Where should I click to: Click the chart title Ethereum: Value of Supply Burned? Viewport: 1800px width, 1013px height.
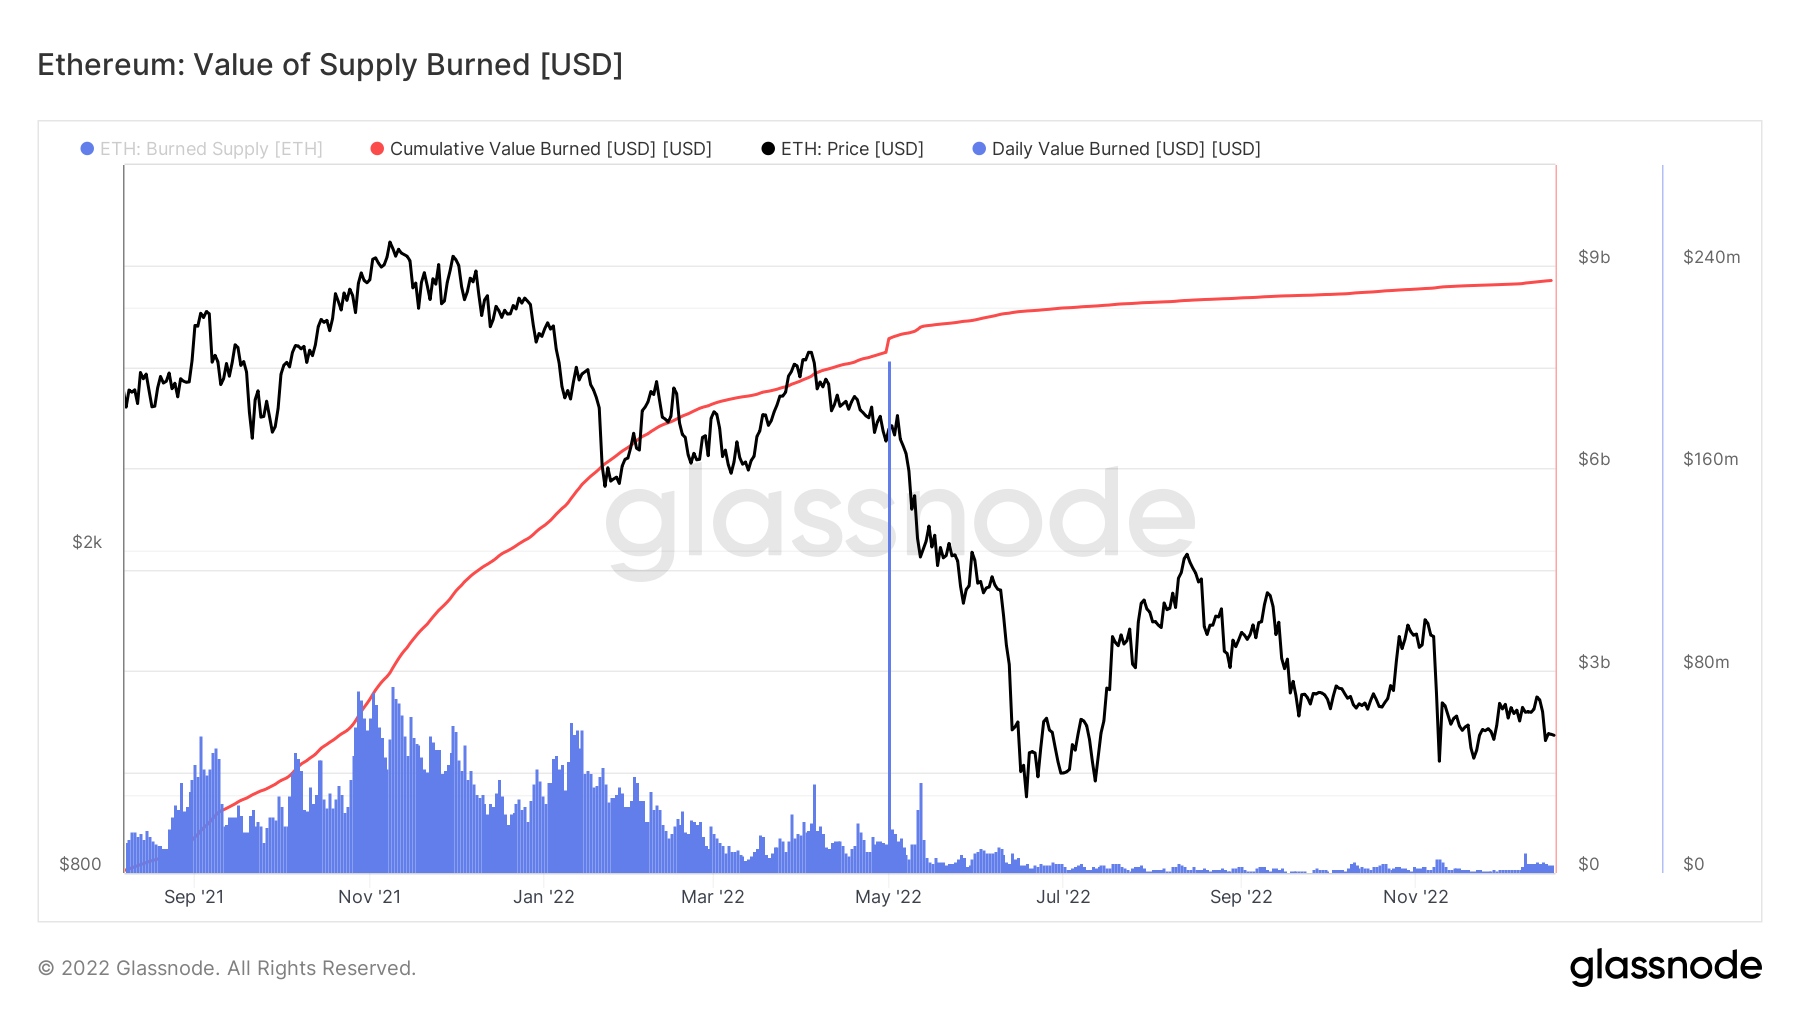pyautogui.click(x=330, y=65)
